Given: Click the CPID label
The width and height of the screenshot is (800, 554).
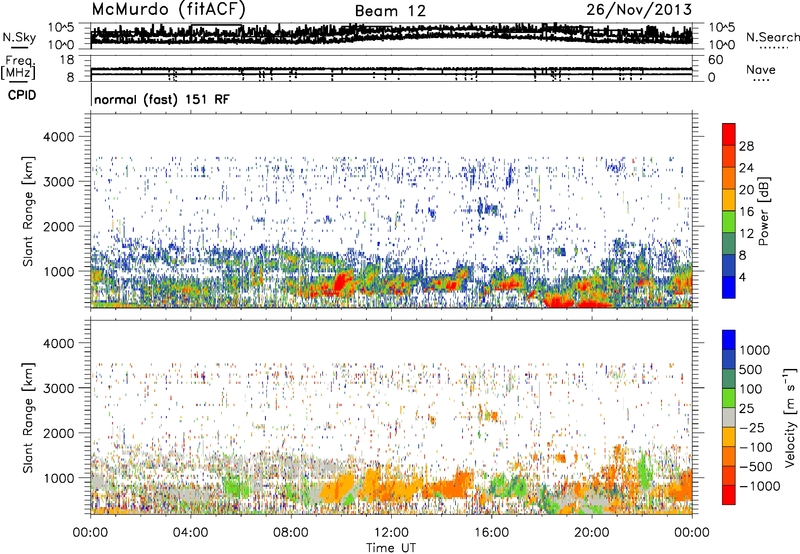Looking at the screenshot, I should click(22, 95).
